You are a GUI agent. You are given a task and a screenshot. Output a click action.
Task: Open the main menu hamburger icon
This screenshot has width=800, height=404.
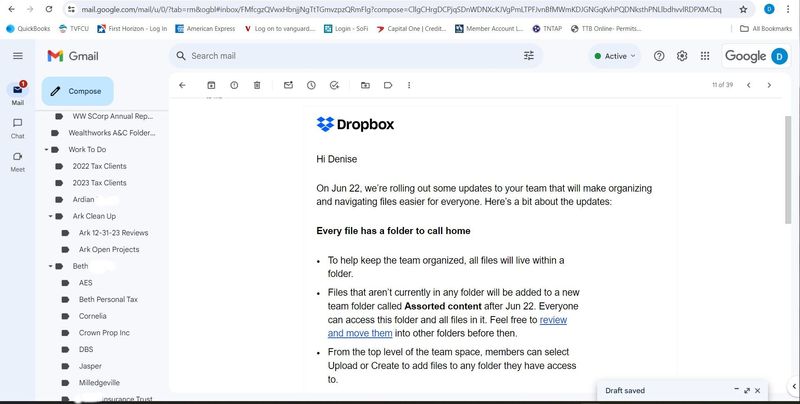point(18,56)
